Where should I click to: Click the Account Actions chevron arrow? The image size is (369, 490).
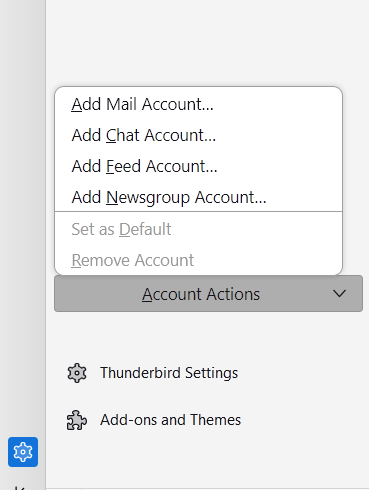click(x=339, y=294)
